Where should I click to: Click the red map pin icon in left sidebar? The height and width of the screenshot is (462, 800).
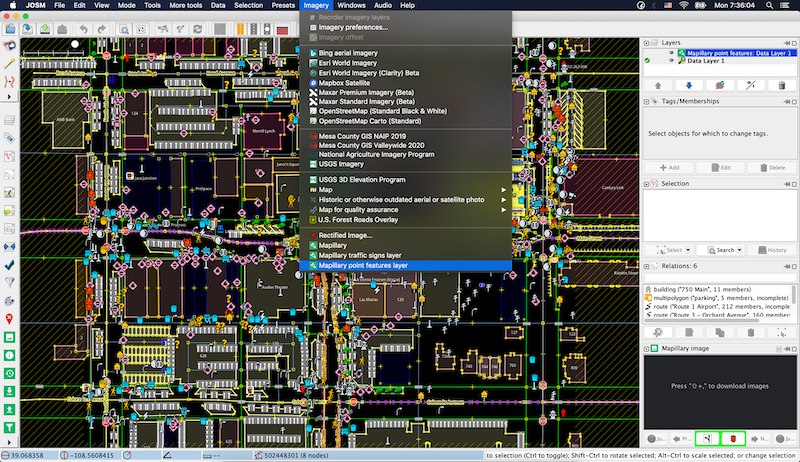pyautogui.click(x=9, y=319)
